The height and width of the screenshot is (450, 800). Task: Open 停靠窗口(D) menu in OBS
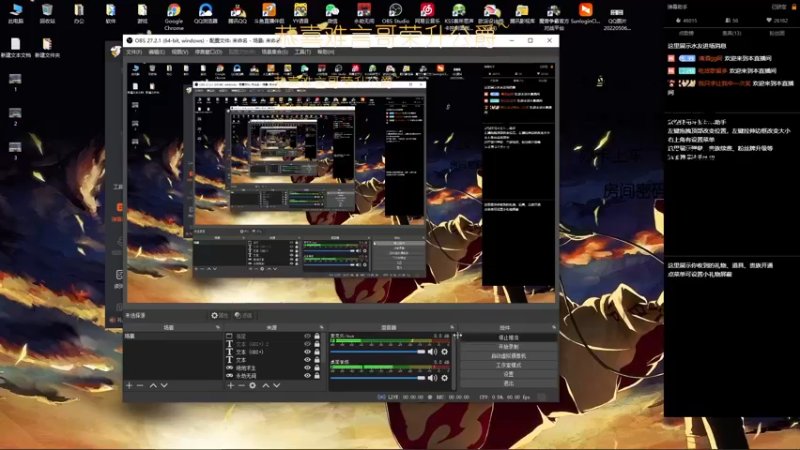208,52
